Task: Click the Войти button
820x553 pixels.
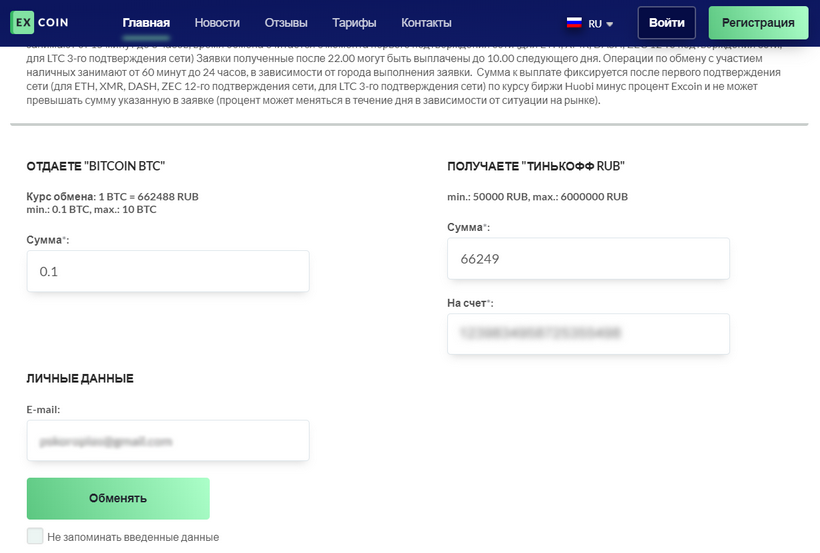Action: point(667,22)
